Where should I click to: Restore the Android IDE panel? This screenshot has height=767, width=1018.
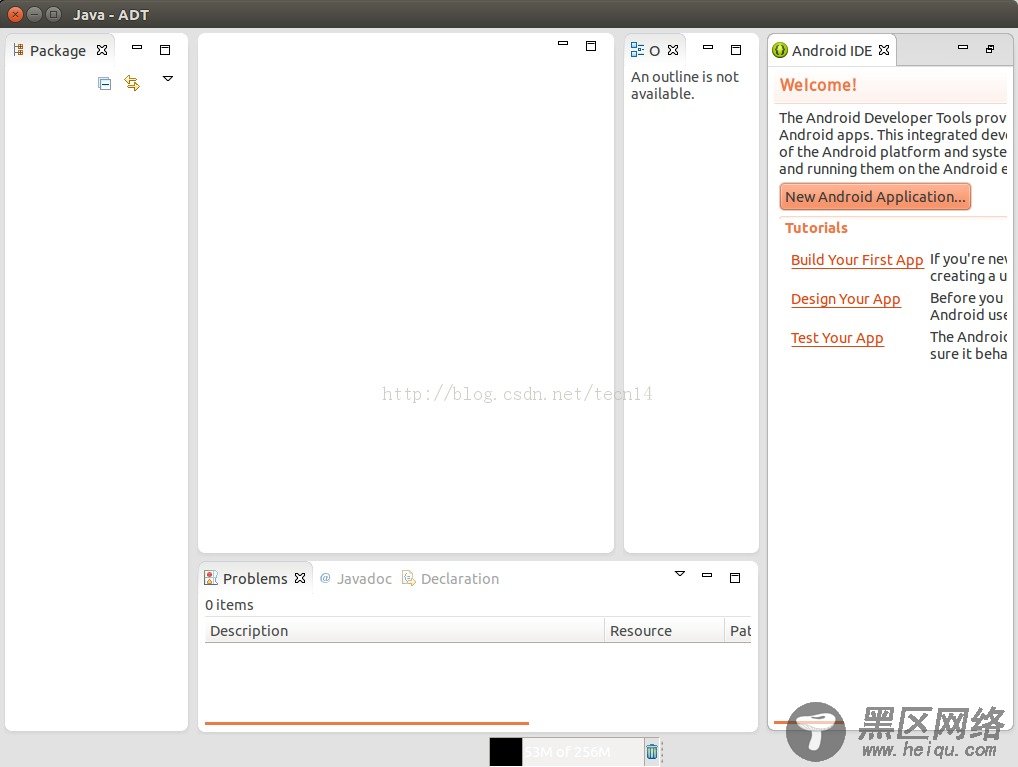[x=990, y=49]
